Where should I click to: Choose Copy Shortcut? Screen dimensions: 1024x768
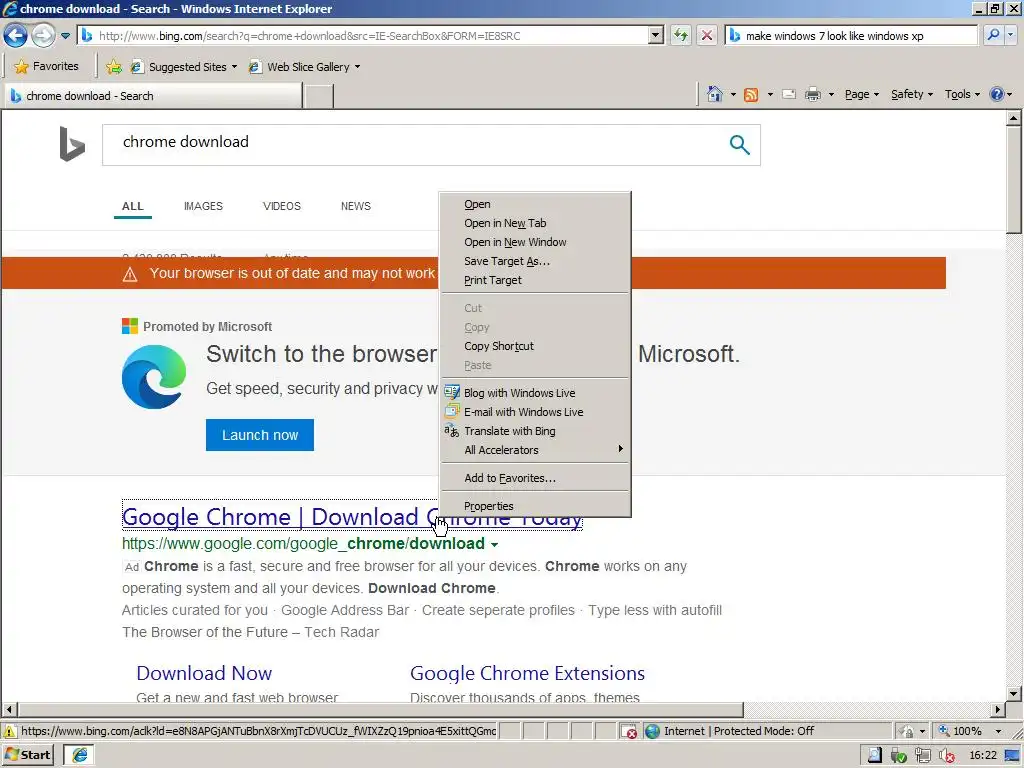535,346
